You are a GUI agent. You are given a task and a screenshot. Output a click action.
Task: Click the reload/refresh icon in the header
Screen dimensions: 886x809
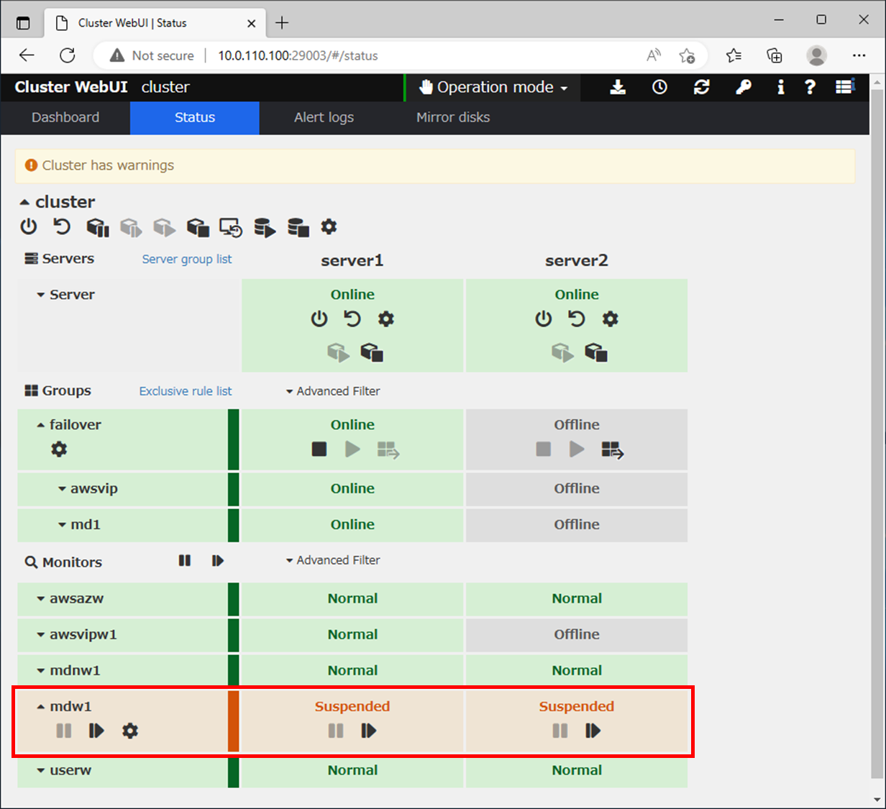(x=701, y=88)
